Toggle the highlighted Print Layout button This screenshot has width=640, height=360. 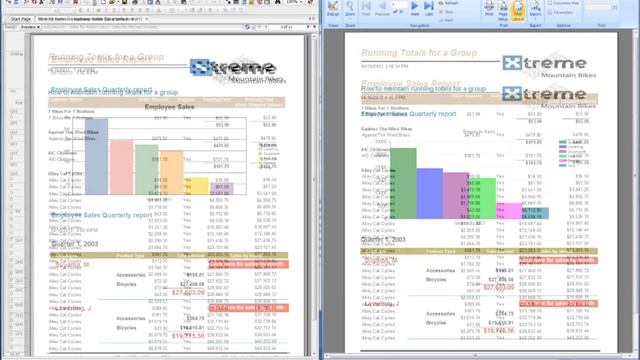pyautogui.click(x=518, y=11)
